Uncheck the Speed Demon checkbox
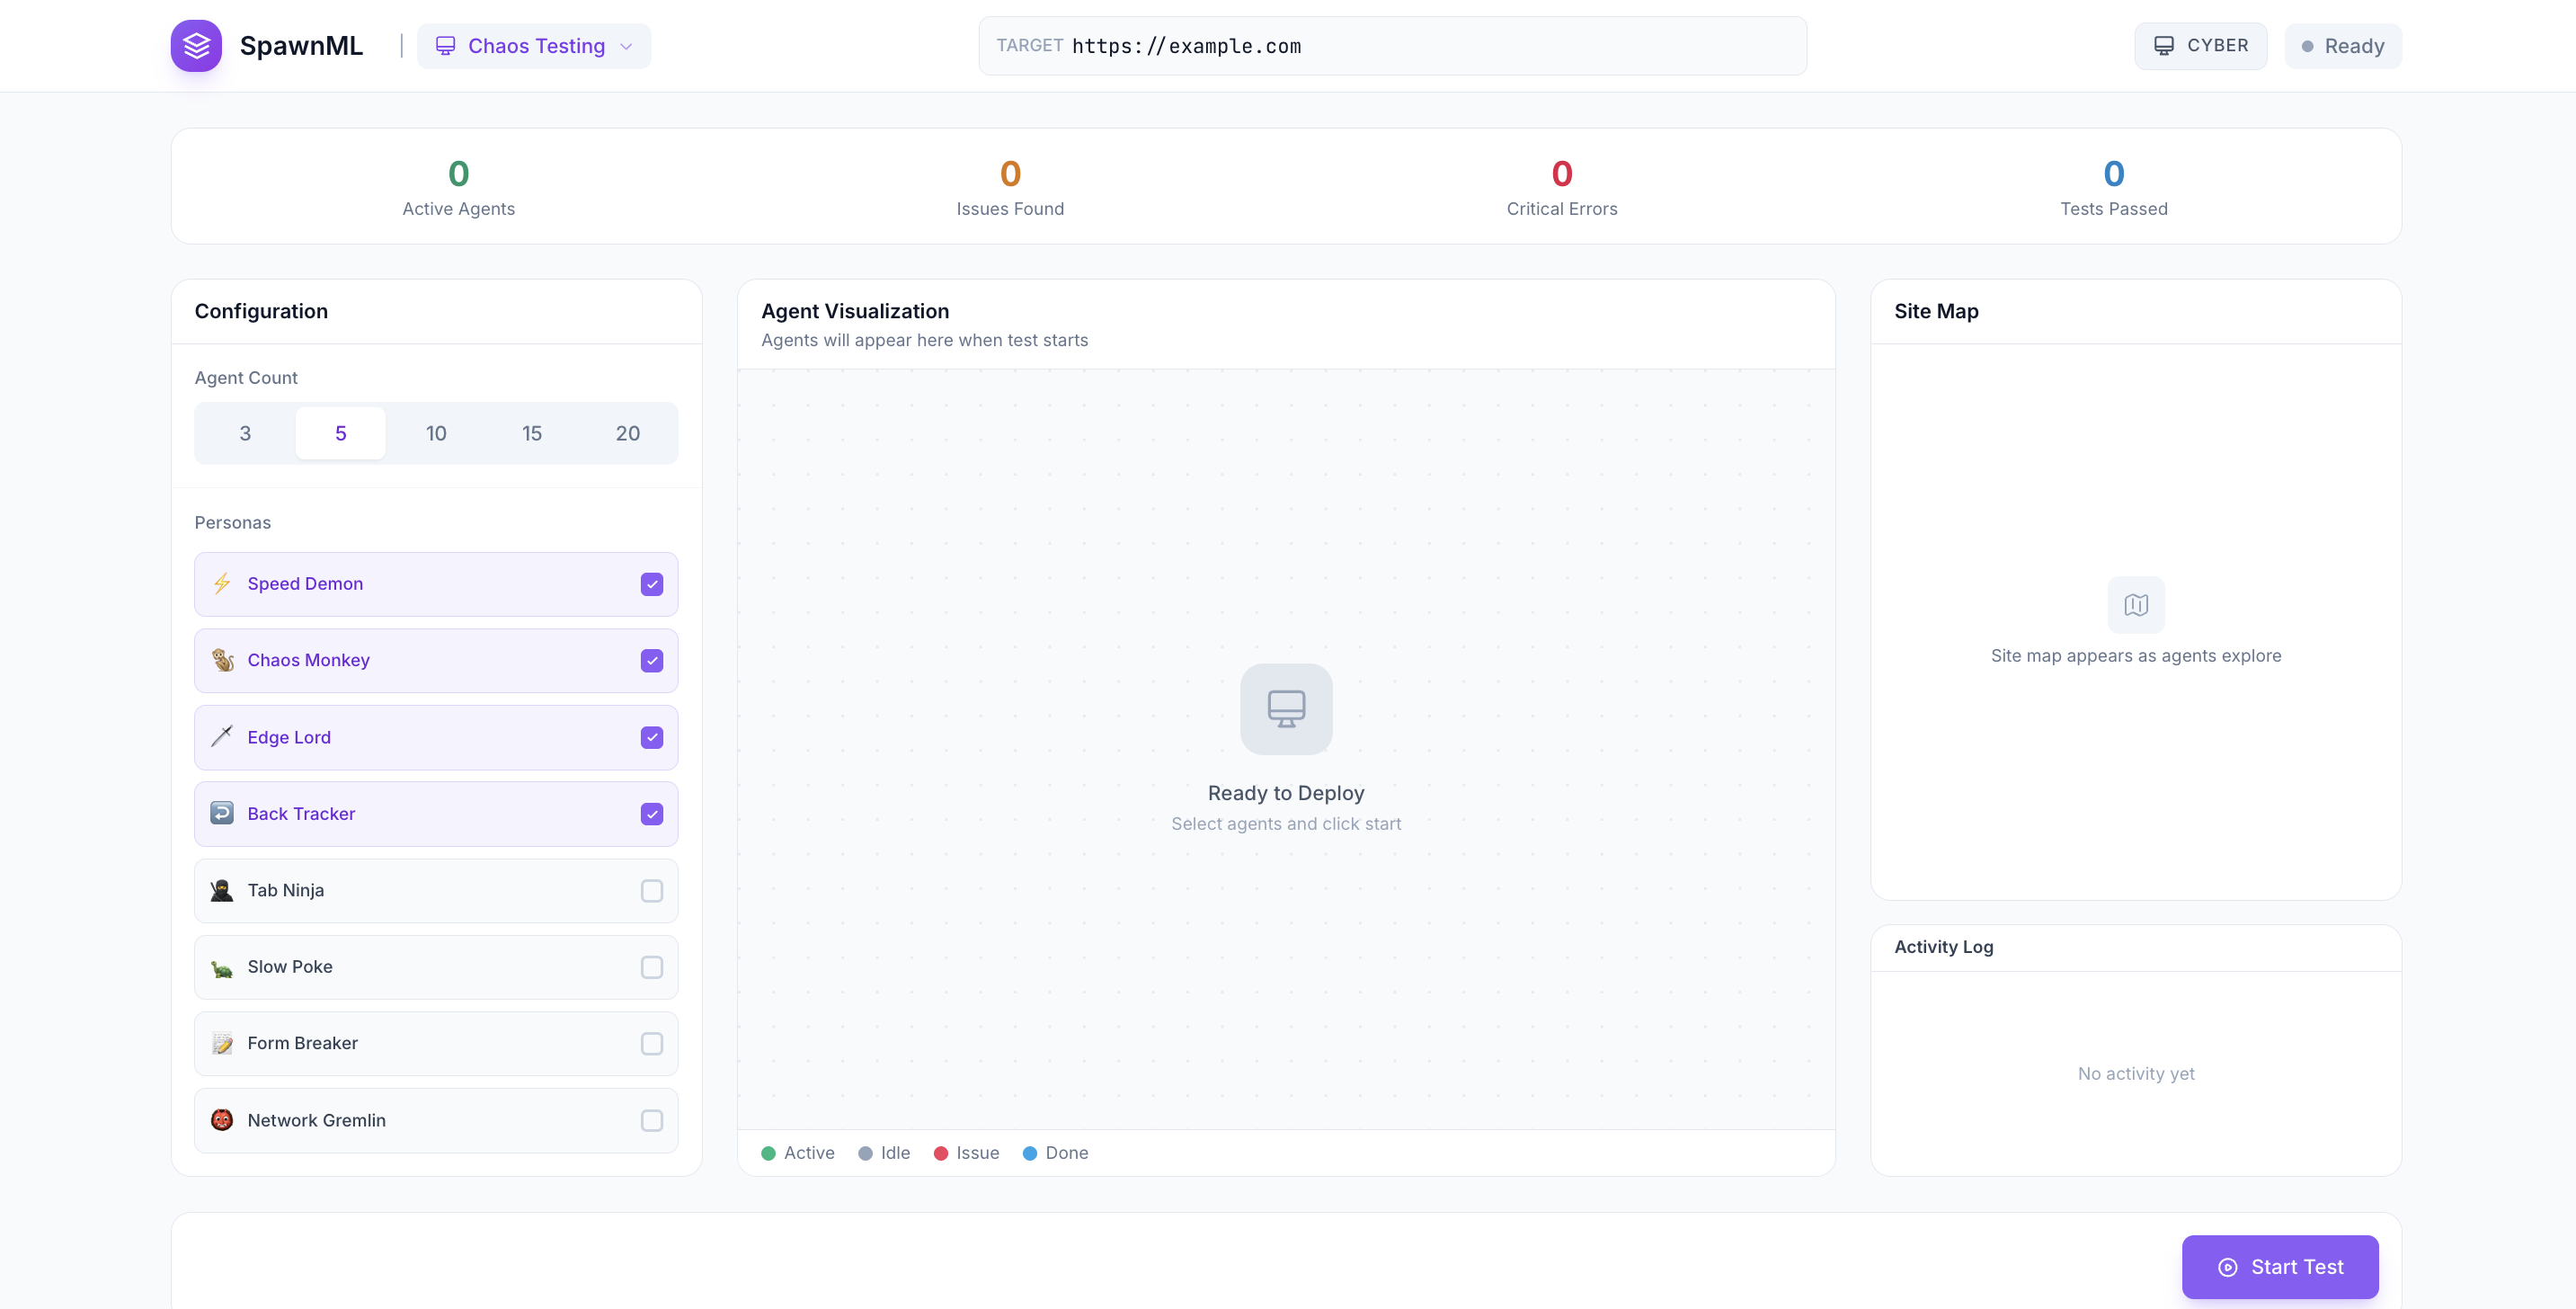Viewport: 2576px width, 1309px height. click(x=652, y=584)
